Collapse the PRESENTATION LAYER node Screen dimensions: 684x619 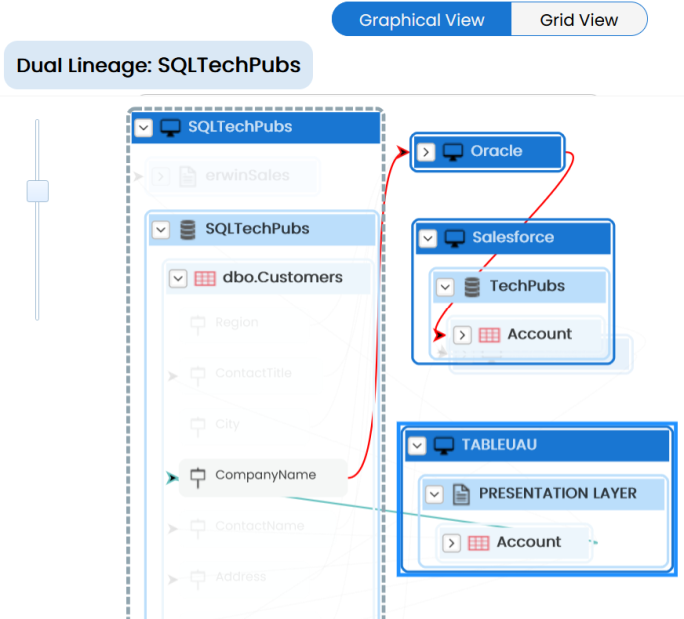point(434,494)
